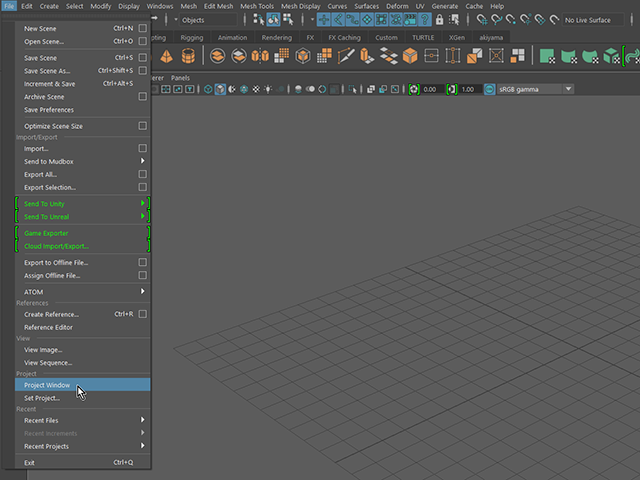Open Save Scene As option box

coord(142,71)
